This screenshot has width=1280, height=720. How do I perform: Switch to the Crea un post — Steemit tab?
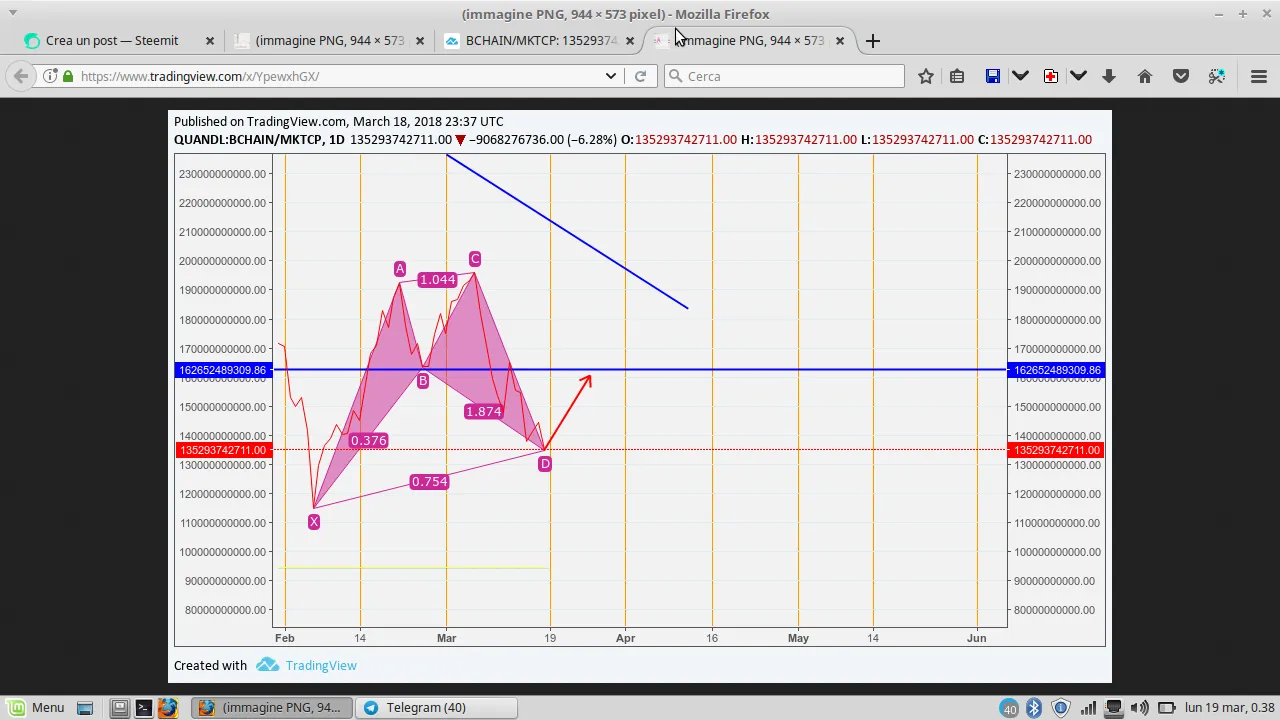click(x=112, y=41)
